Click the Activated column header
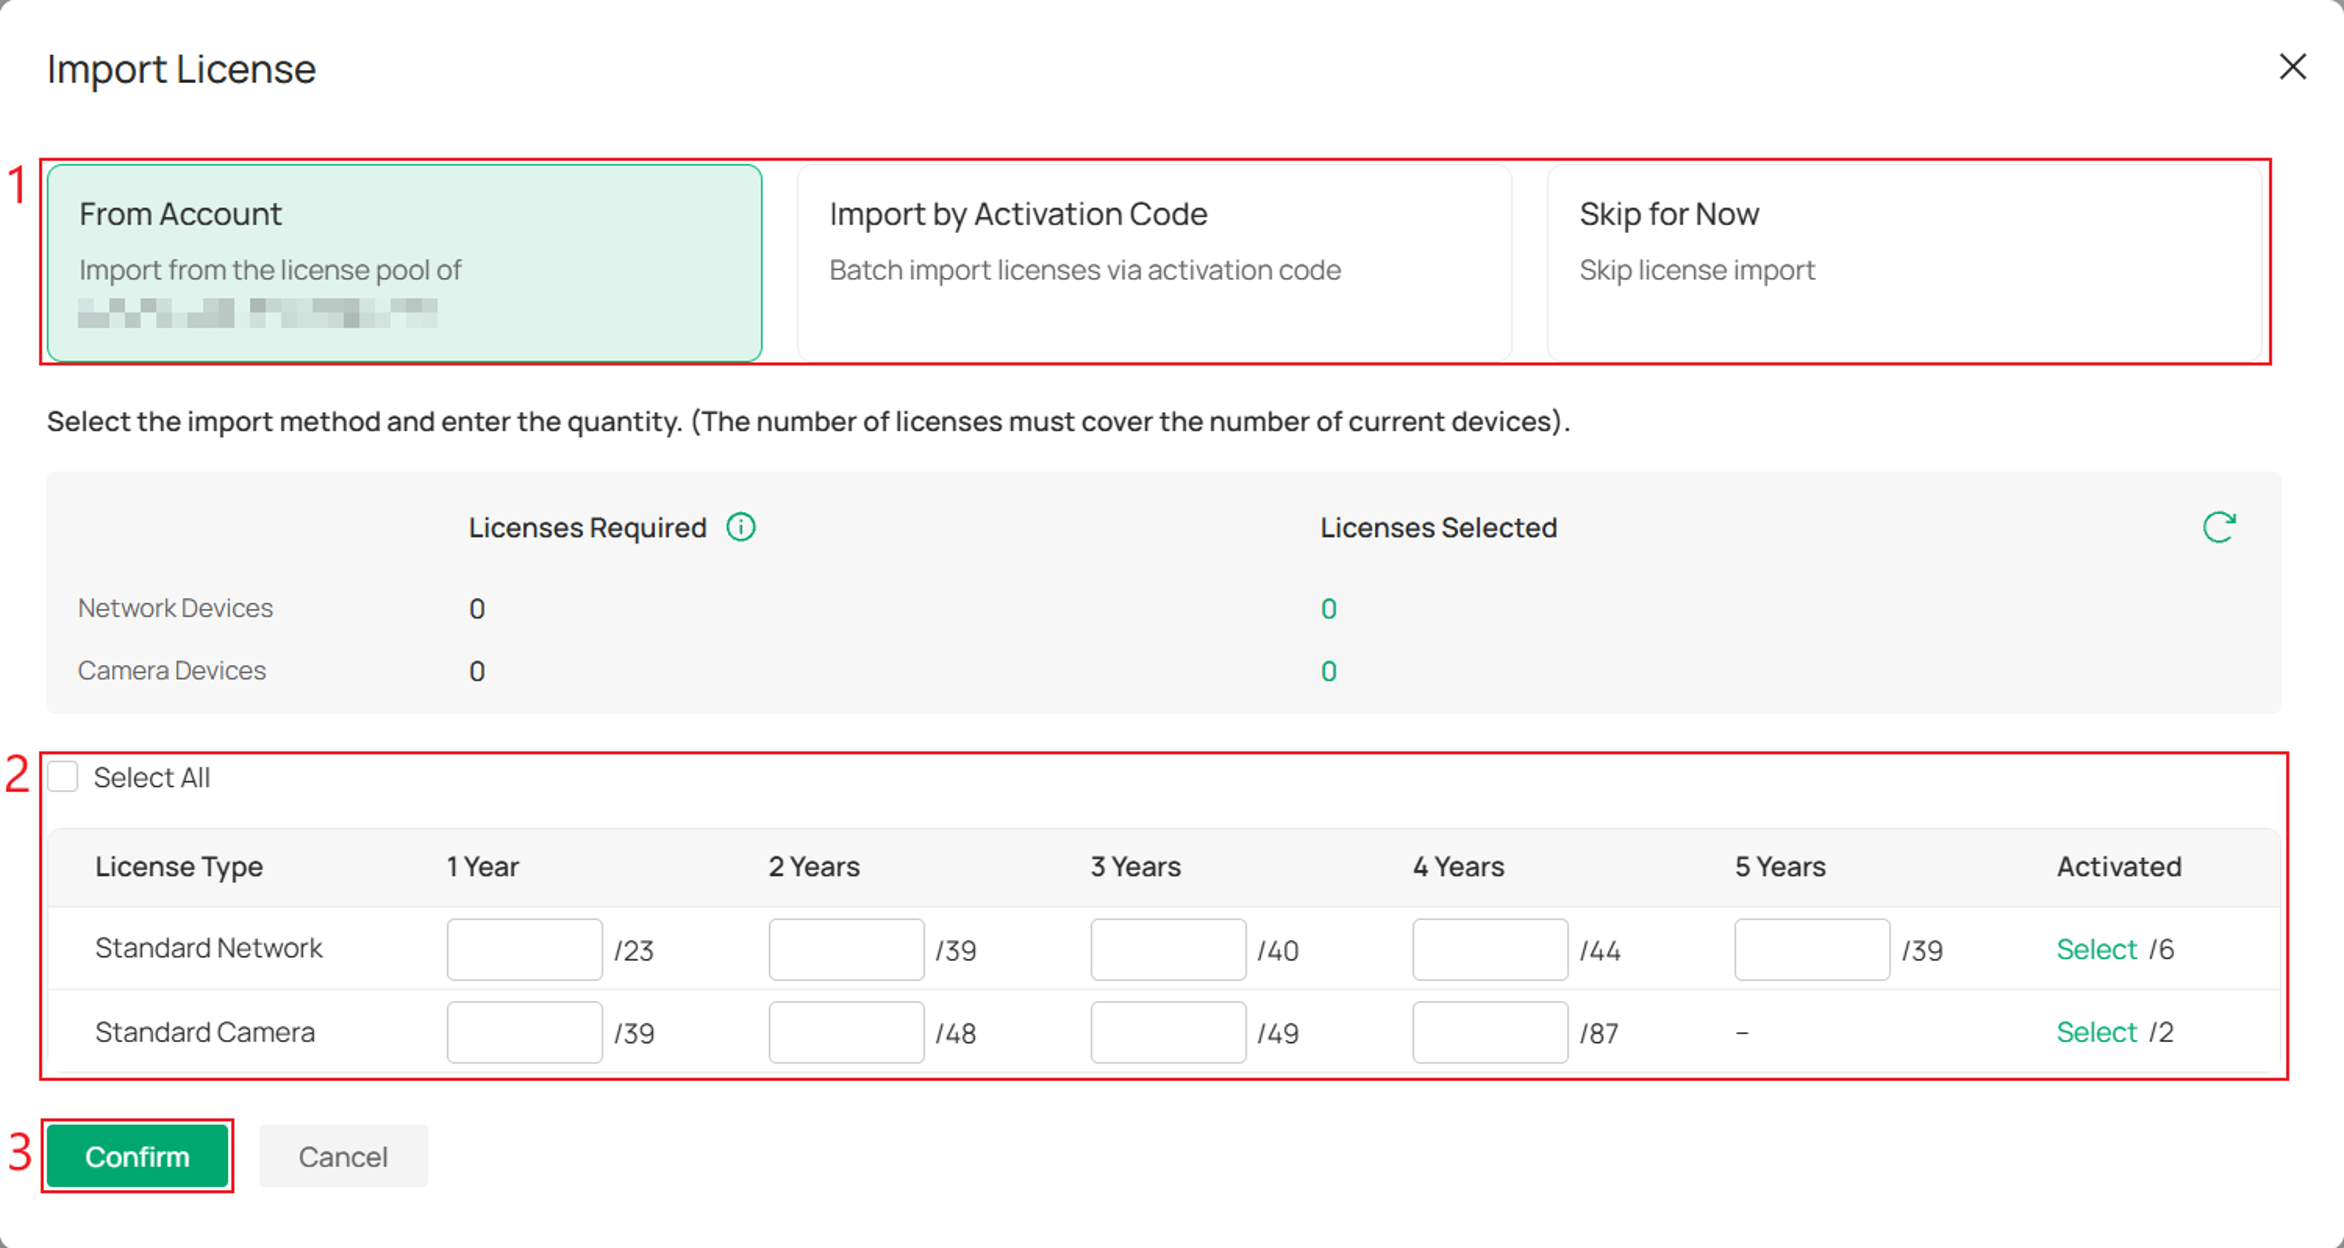The image size is (2344, 1248). (2119, 866)
